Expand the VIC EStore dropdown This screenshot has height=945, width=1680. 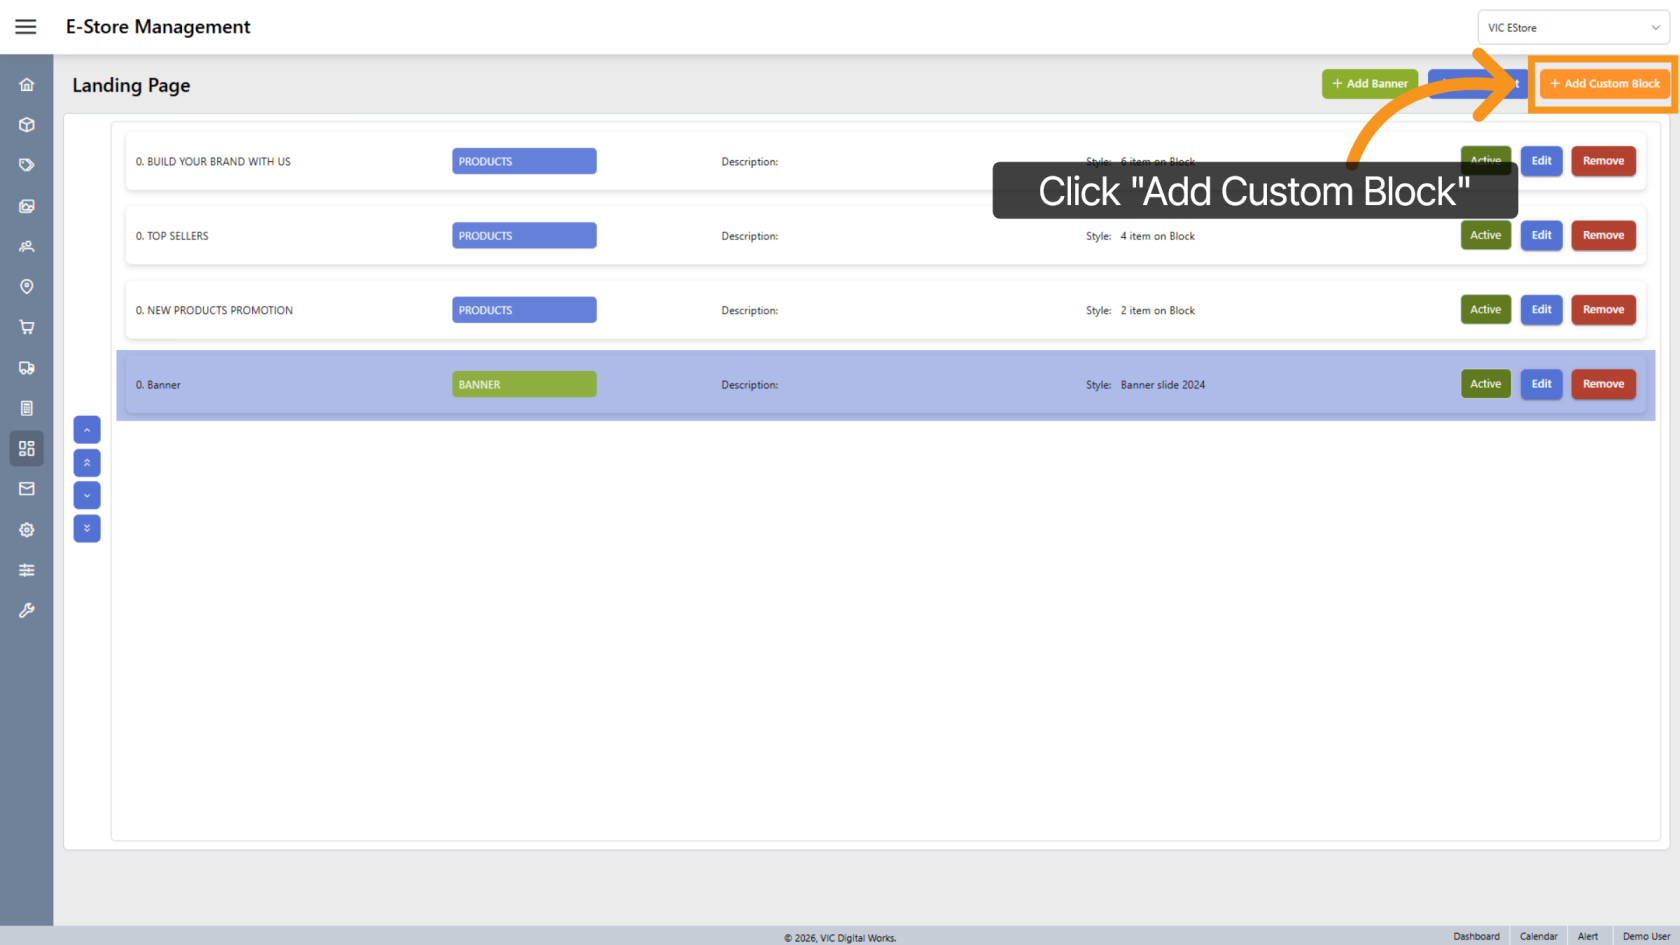tap(1572, 28)
